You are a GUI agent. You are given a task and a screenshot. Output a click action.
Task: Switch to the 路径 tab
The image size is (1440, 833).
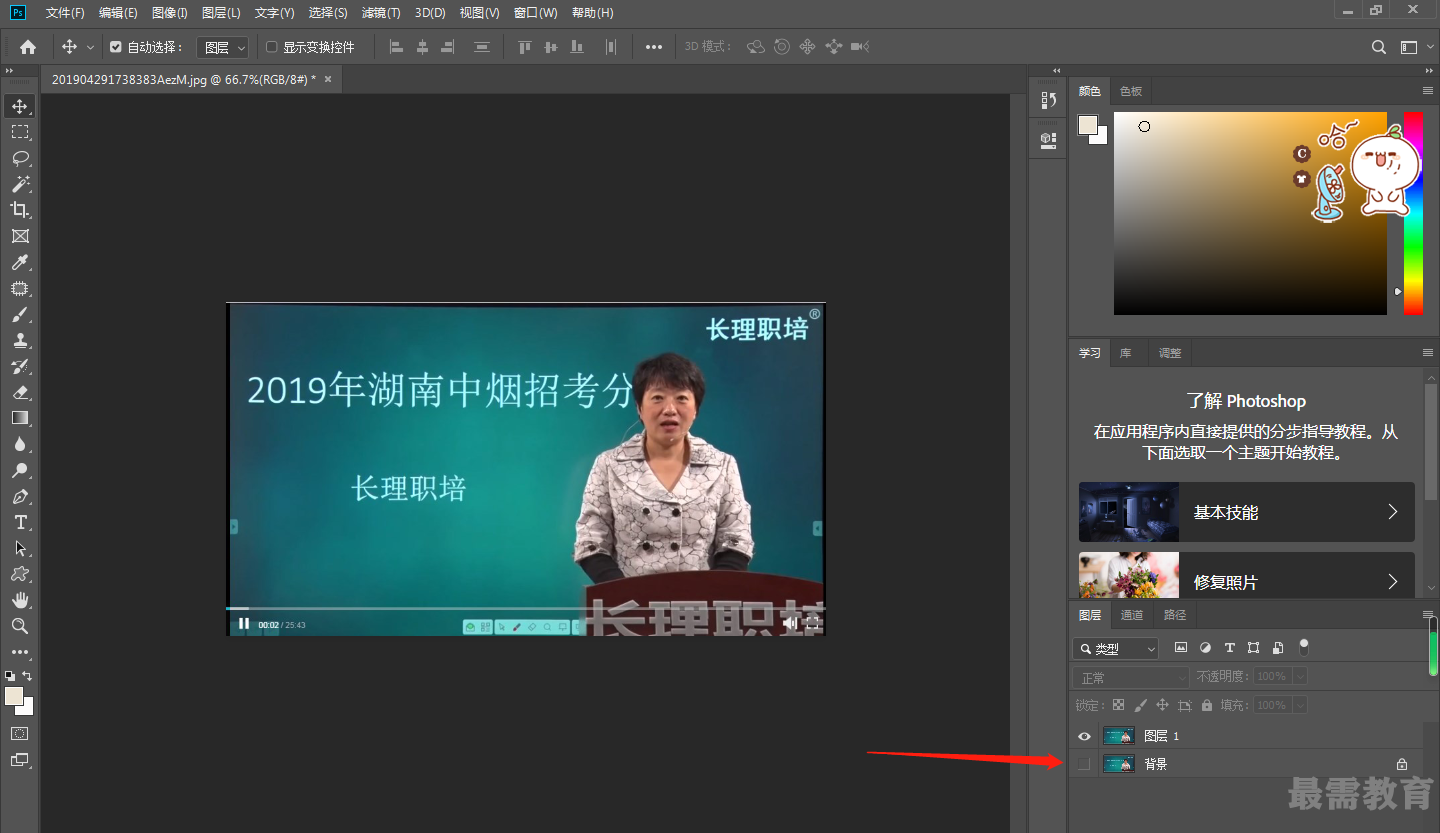pos(1175,615)
